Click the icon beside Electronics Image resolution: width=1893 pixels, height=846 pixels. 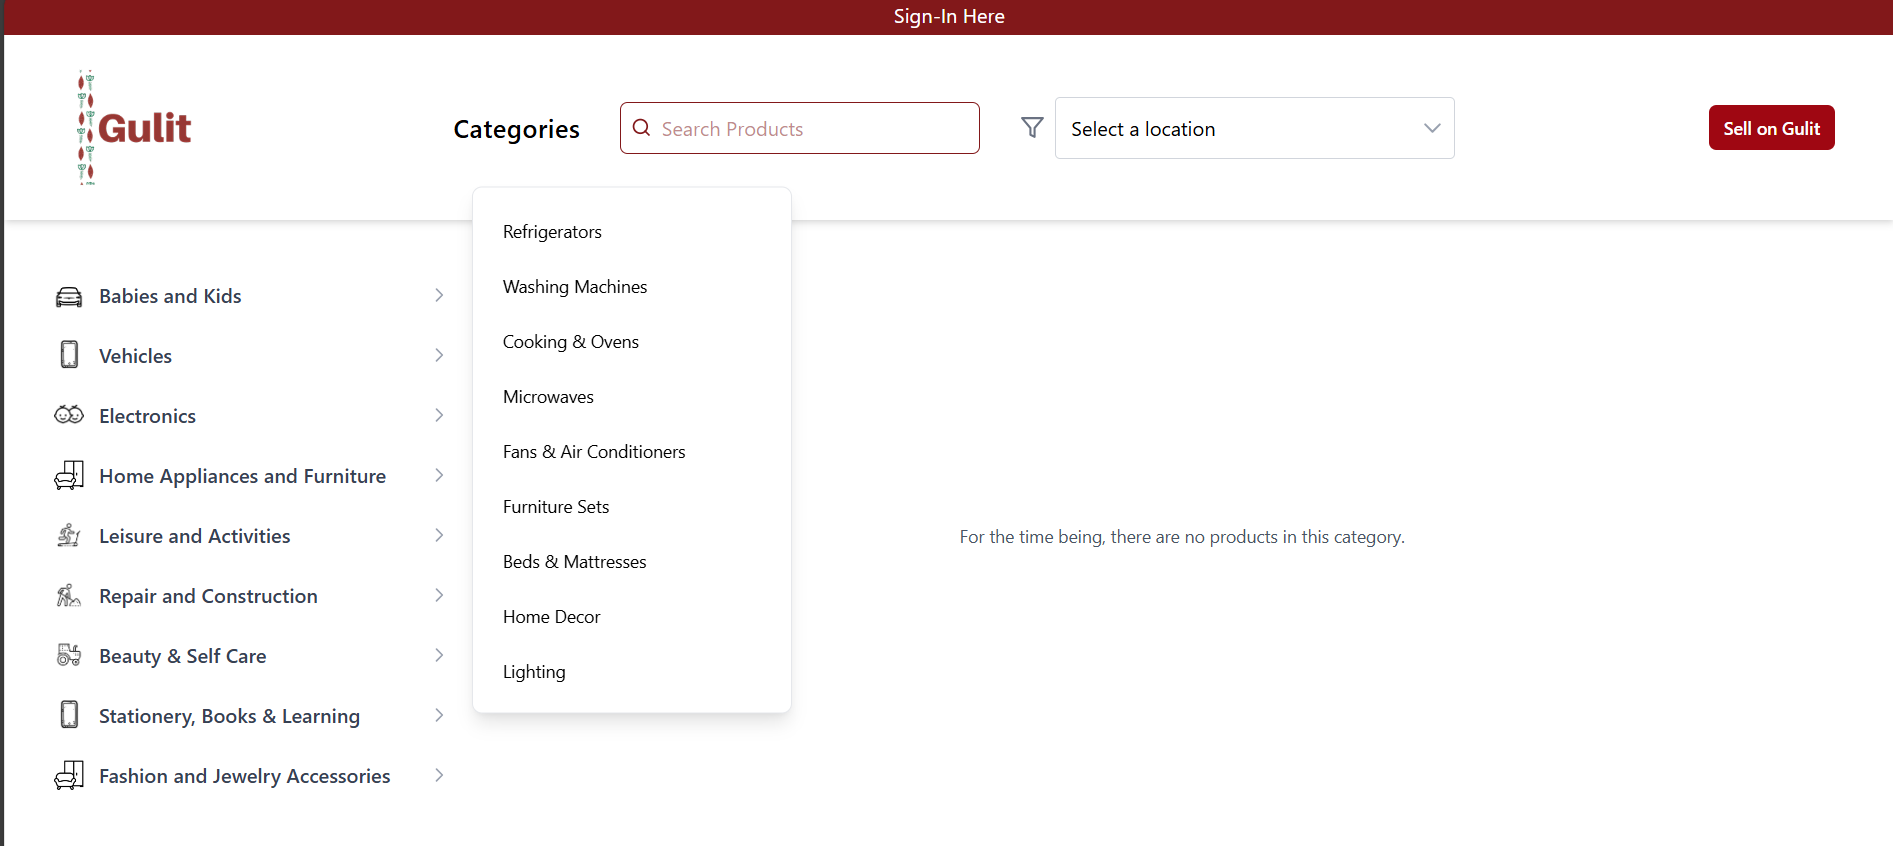(69, 415)
